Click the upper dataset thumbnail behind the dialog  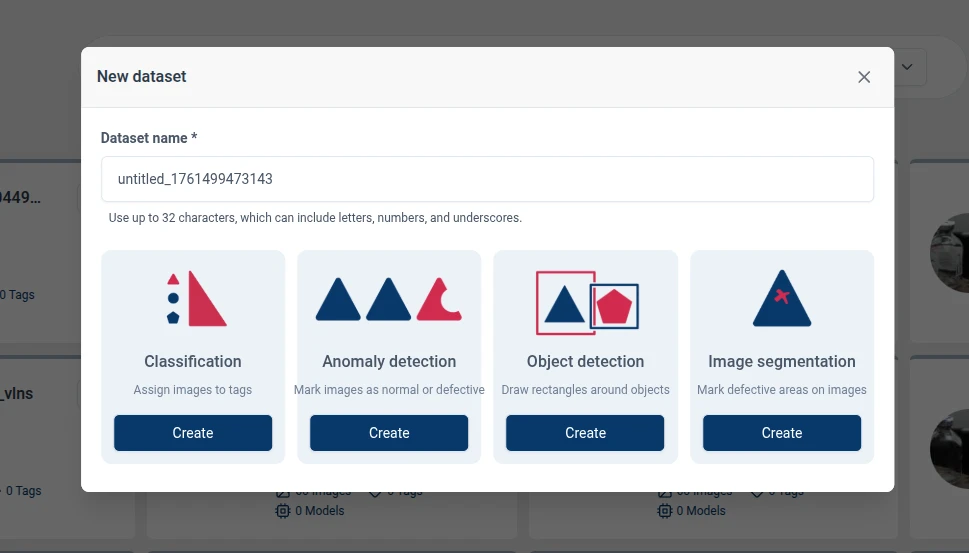(949, 252)
